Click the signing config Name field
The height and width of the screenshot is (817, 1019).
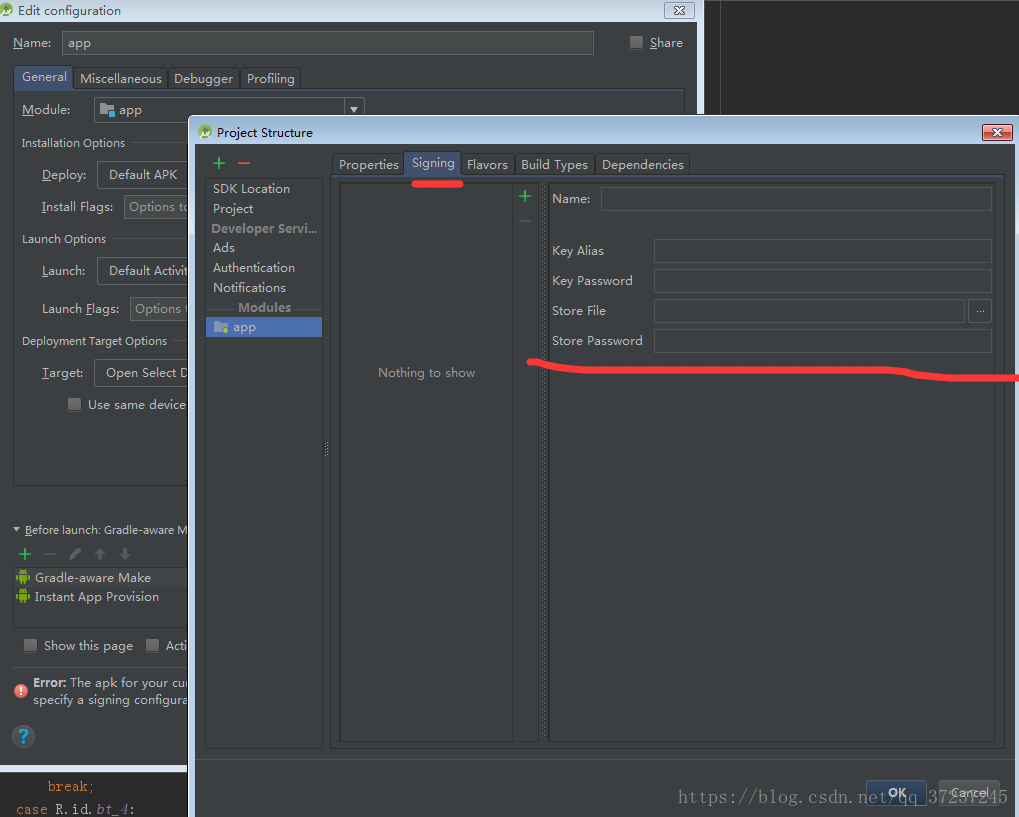[796, 199]
